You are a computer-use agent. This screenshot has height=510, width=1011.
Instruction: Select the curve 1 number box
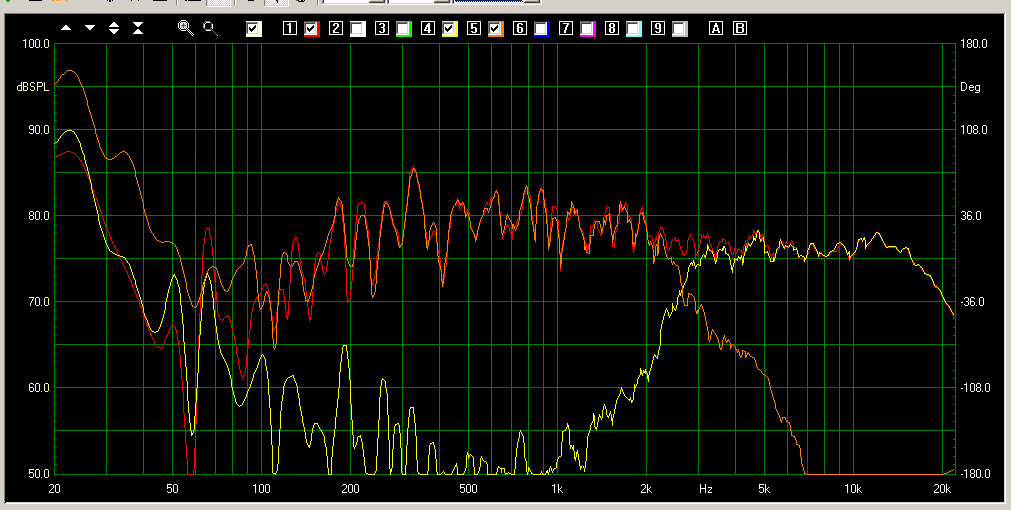coord(290,29)
